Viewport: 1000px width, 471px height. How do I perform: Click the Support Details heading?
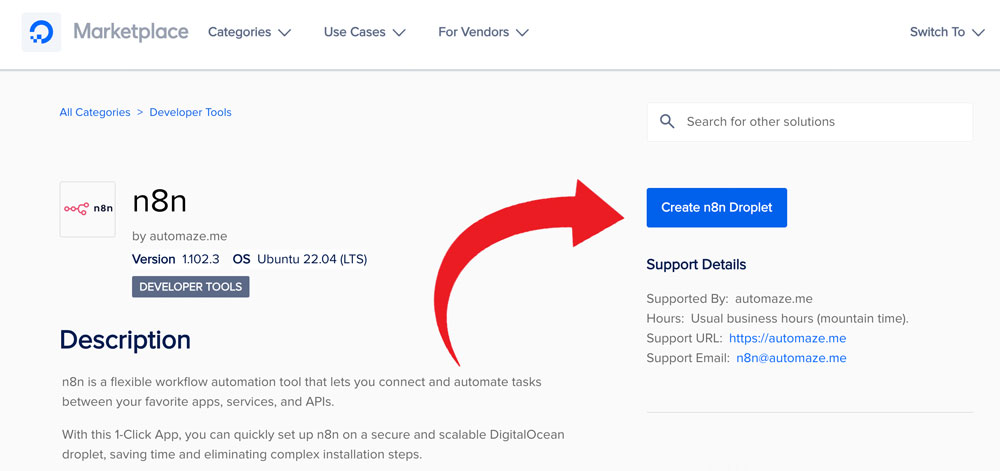click(696, 264)
